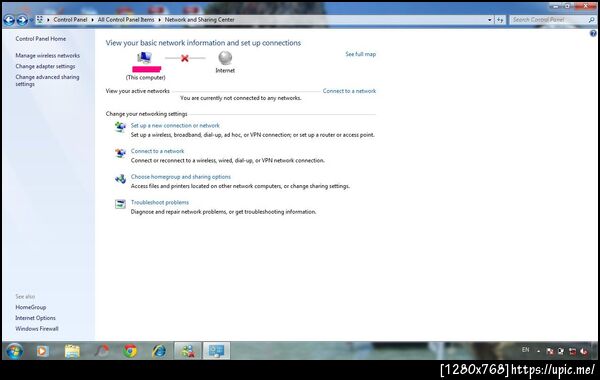Open Connect to a network under networking settings

[157, 151]
